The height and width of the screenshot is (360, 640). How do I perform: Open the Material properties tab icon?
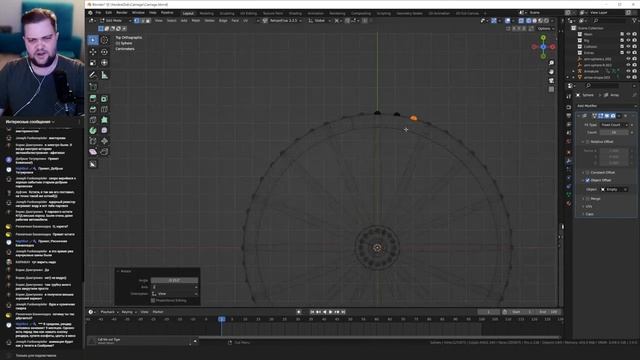(x=569, y=203)
